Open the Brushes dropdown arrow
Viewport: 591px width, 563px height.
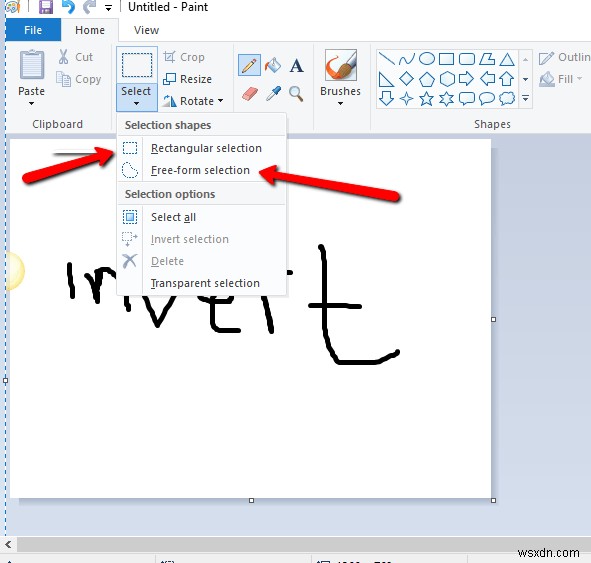[340, 103]
